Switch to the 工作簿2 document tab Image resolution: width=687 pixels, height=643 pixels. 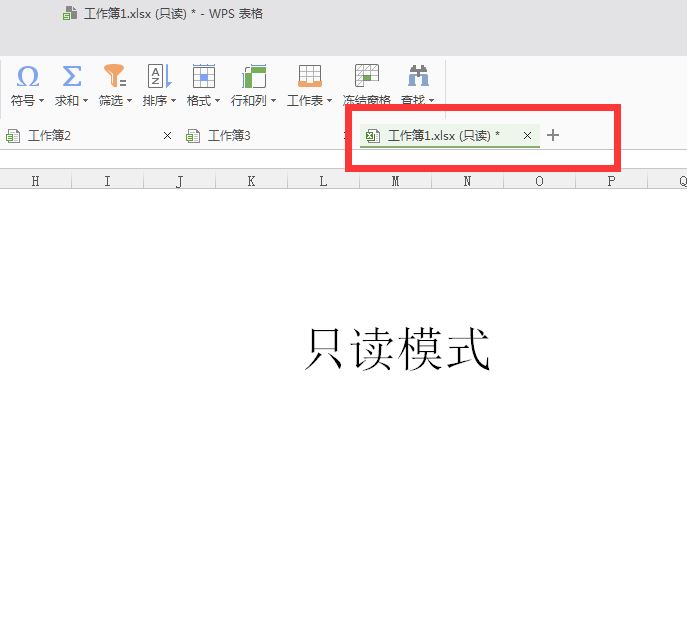pos(89,136)
